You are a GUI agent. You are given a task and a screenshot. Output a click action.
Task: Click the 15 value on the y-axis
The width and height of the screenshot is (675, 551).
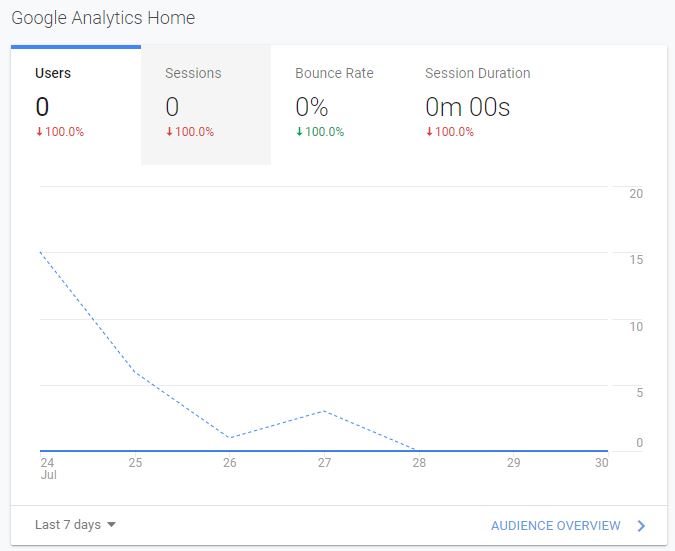[636, 260]
